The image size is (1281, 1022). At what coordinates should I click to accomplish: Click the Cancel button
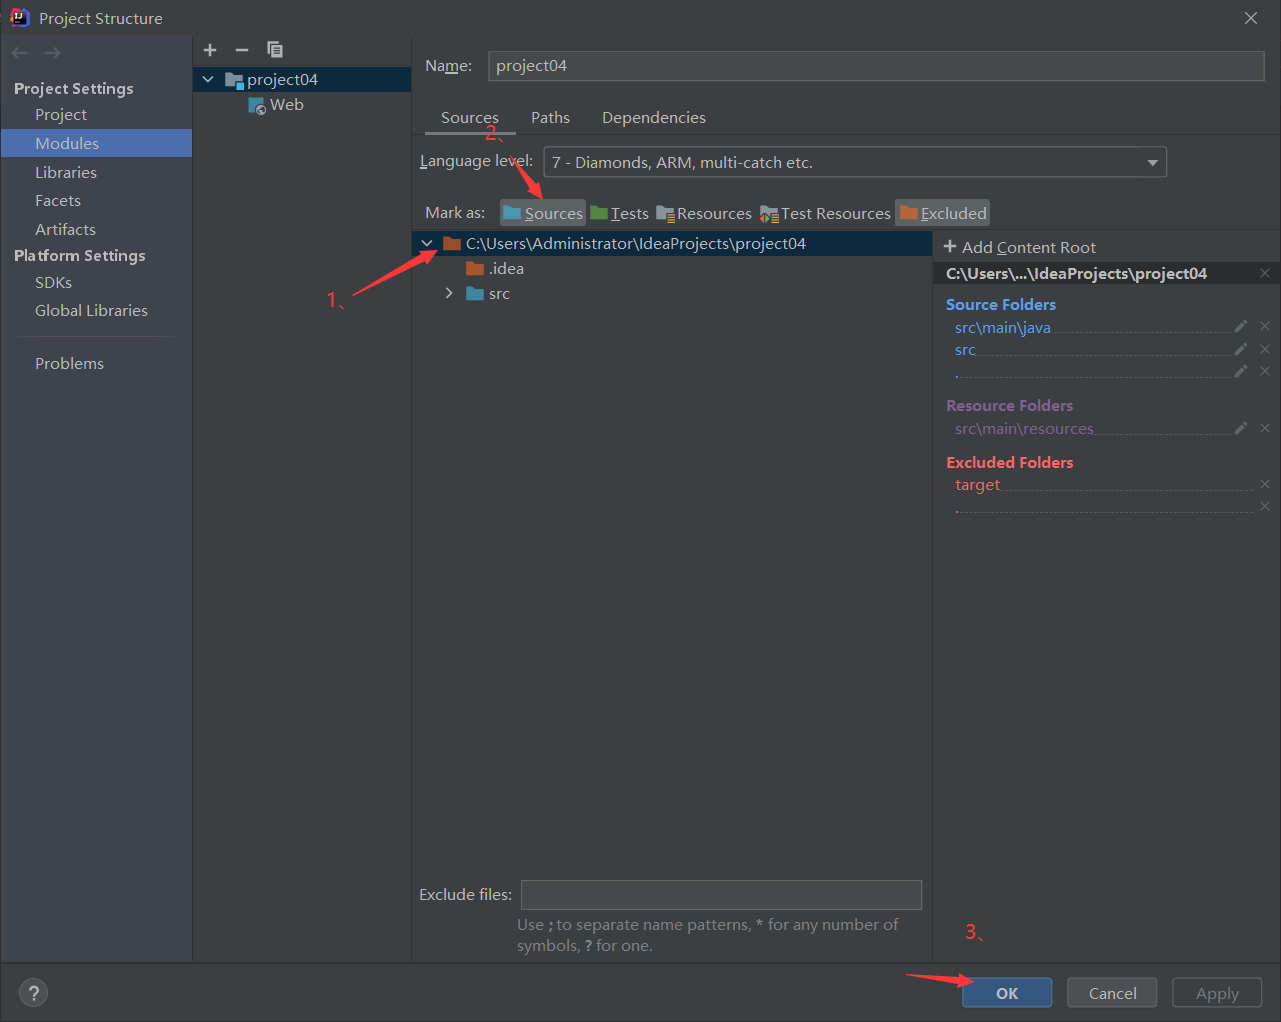point(1112,993)
